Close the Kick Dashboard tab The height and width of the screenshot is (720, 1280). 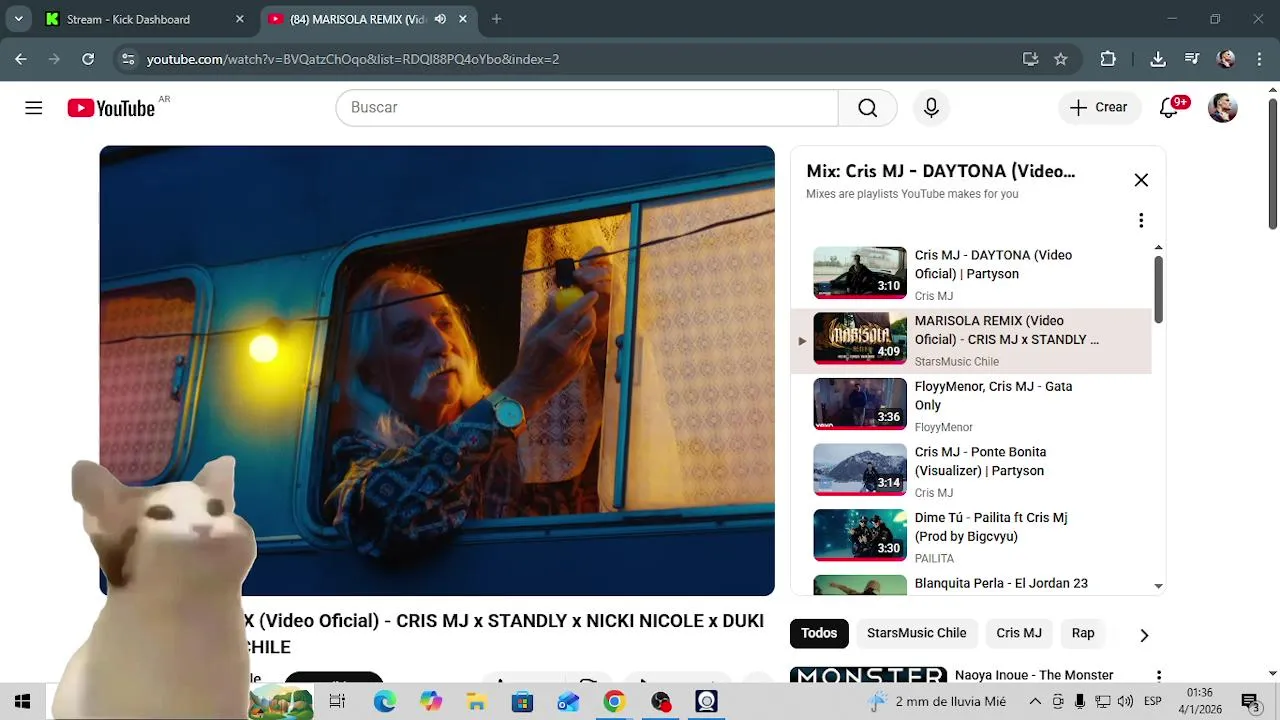pyautogui.click(x=240, y=19)
